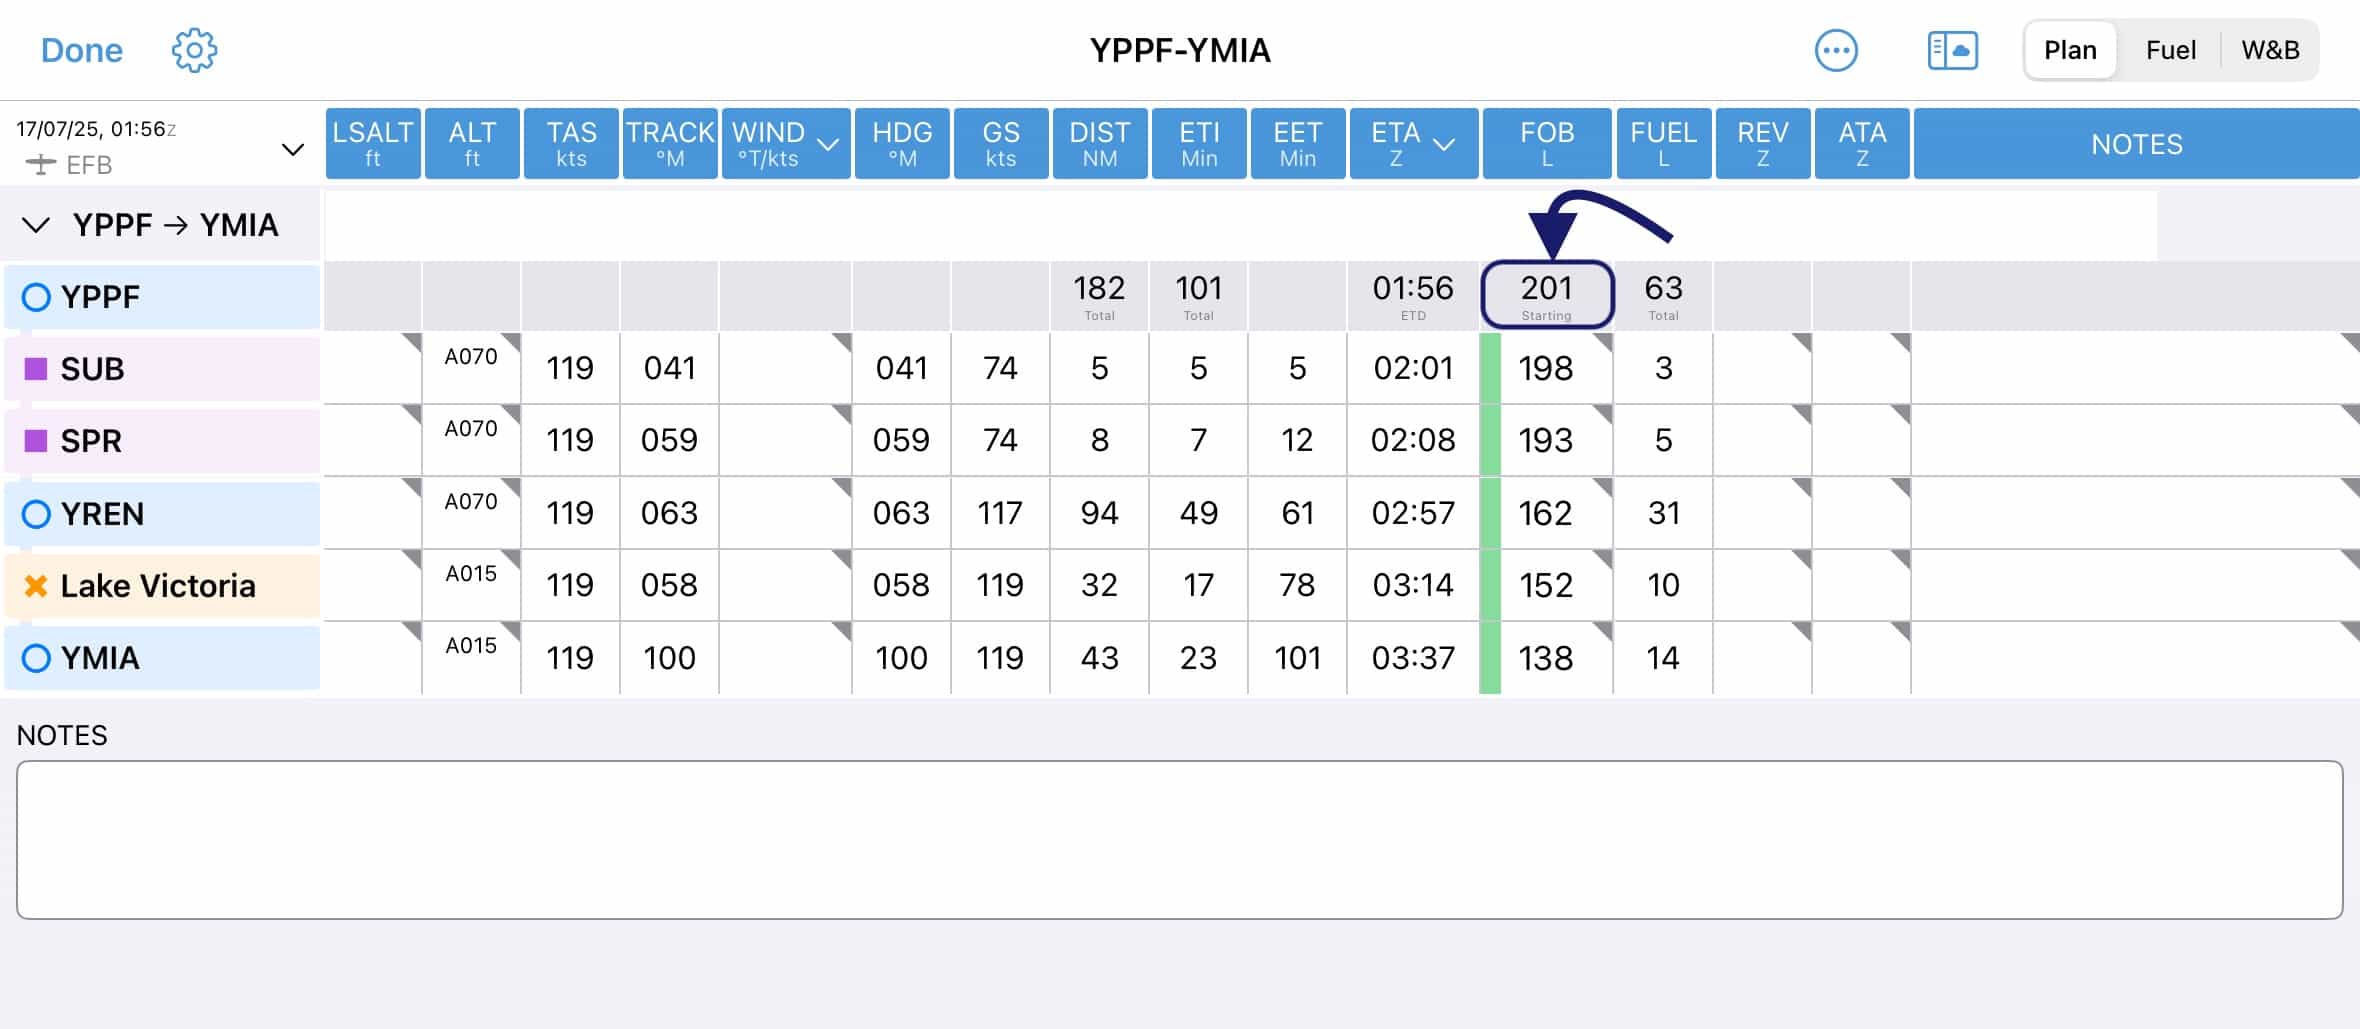Switch to the W&B segment
Viewport: 2360px width, 1029px height.
[x=2270, y=50]
